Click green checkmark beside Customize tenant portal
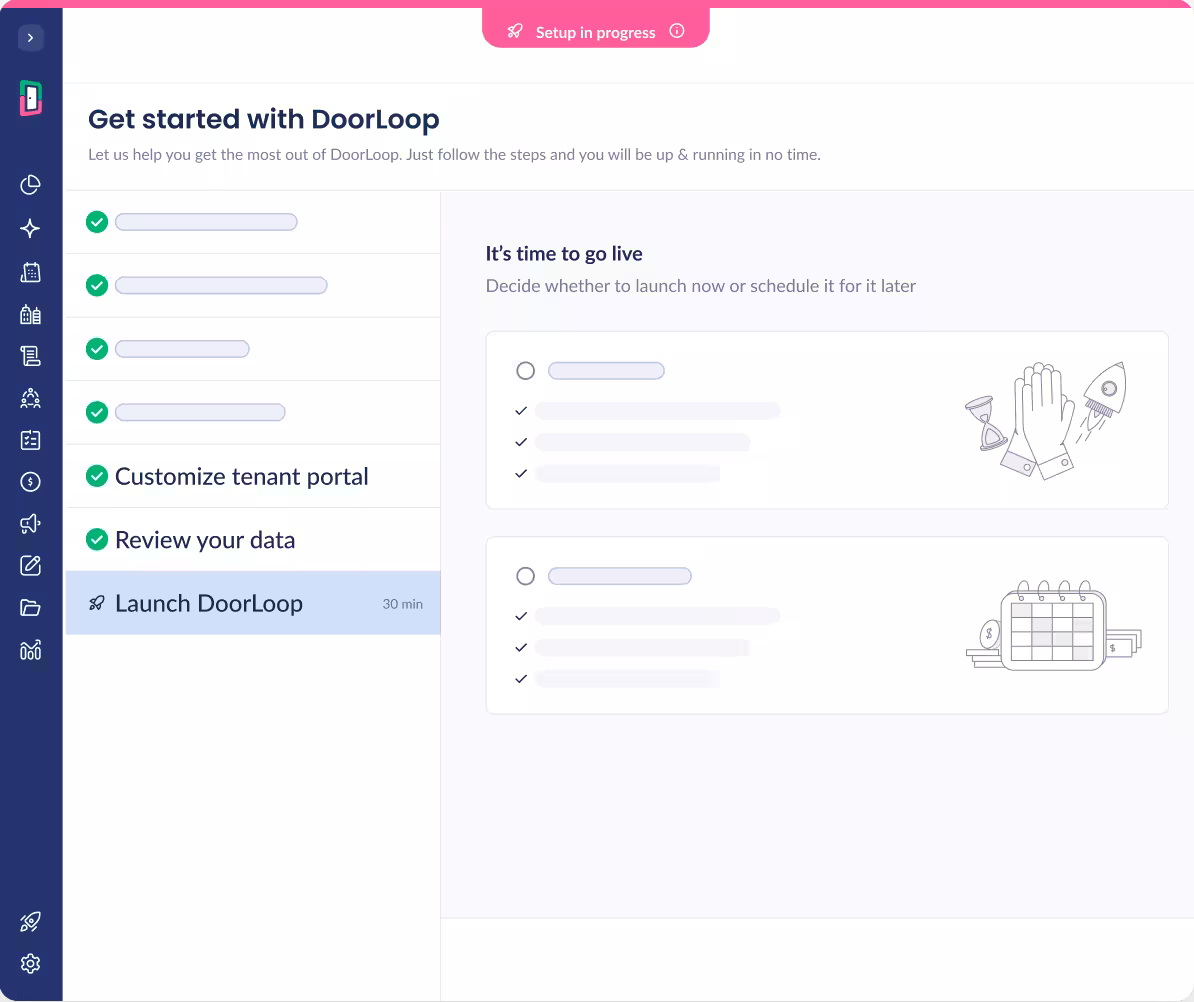The height and width of the screenshot is (1002, 1194). (x=97, y=476)
